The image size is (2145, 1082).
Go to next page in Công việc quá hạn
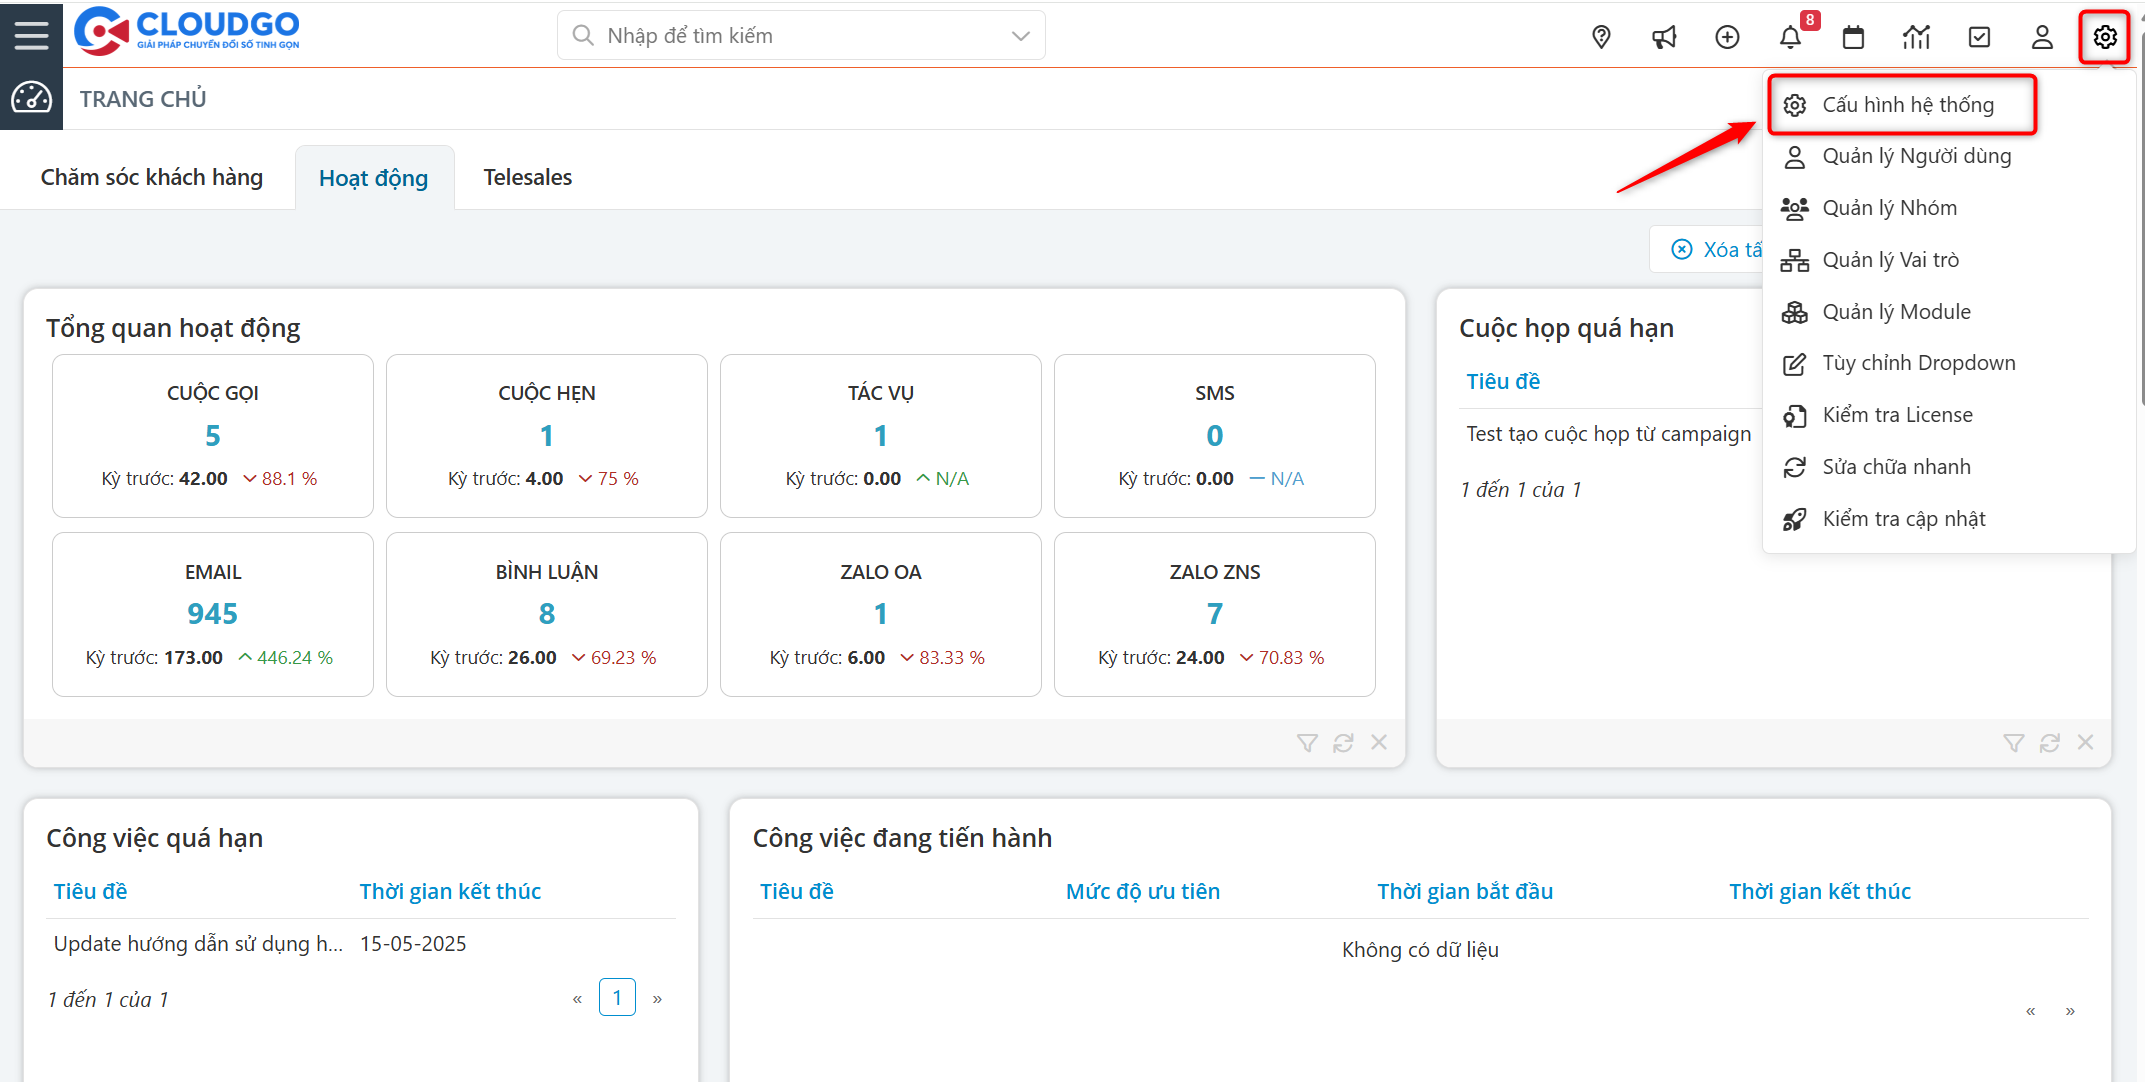click(657, 998)
